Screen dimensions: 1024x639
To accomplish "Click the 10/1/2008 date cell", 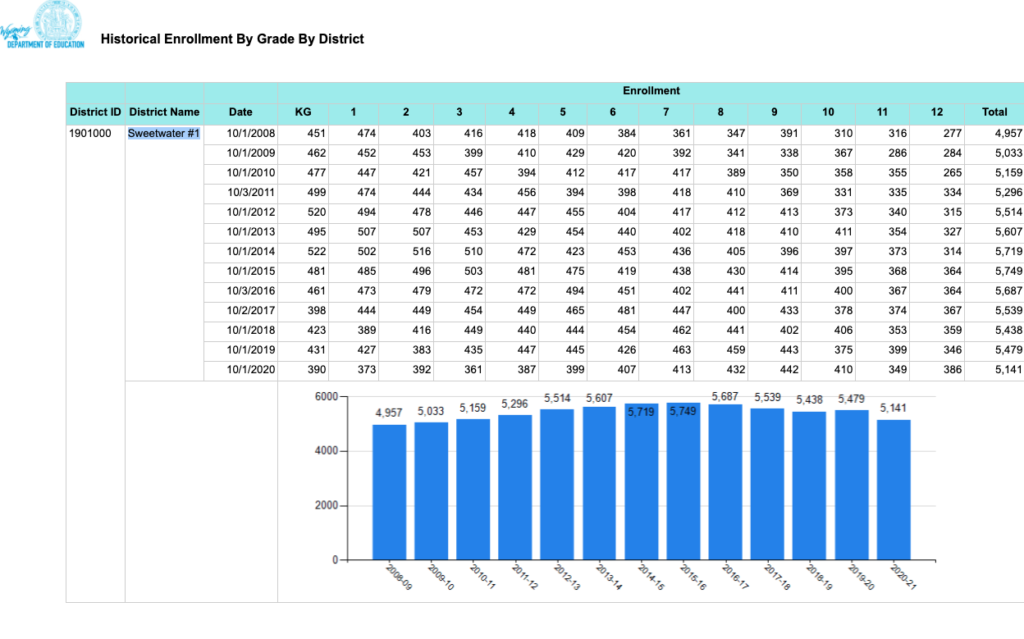I will (251, 133).
